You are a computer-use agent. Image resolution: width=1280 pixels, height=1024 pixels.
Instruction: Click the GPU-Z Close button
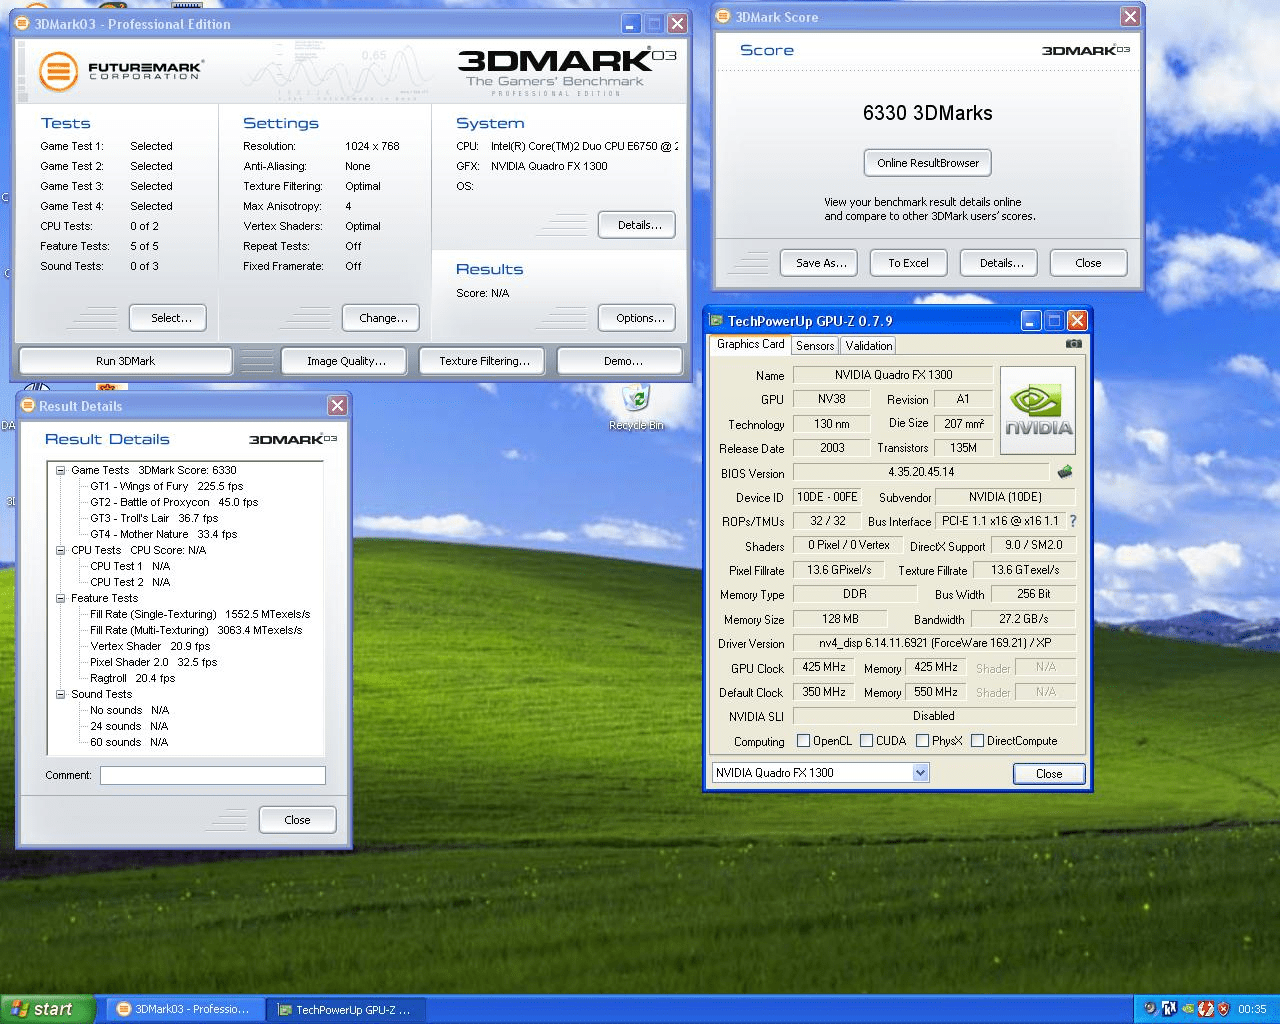[x=1048, y=773]
